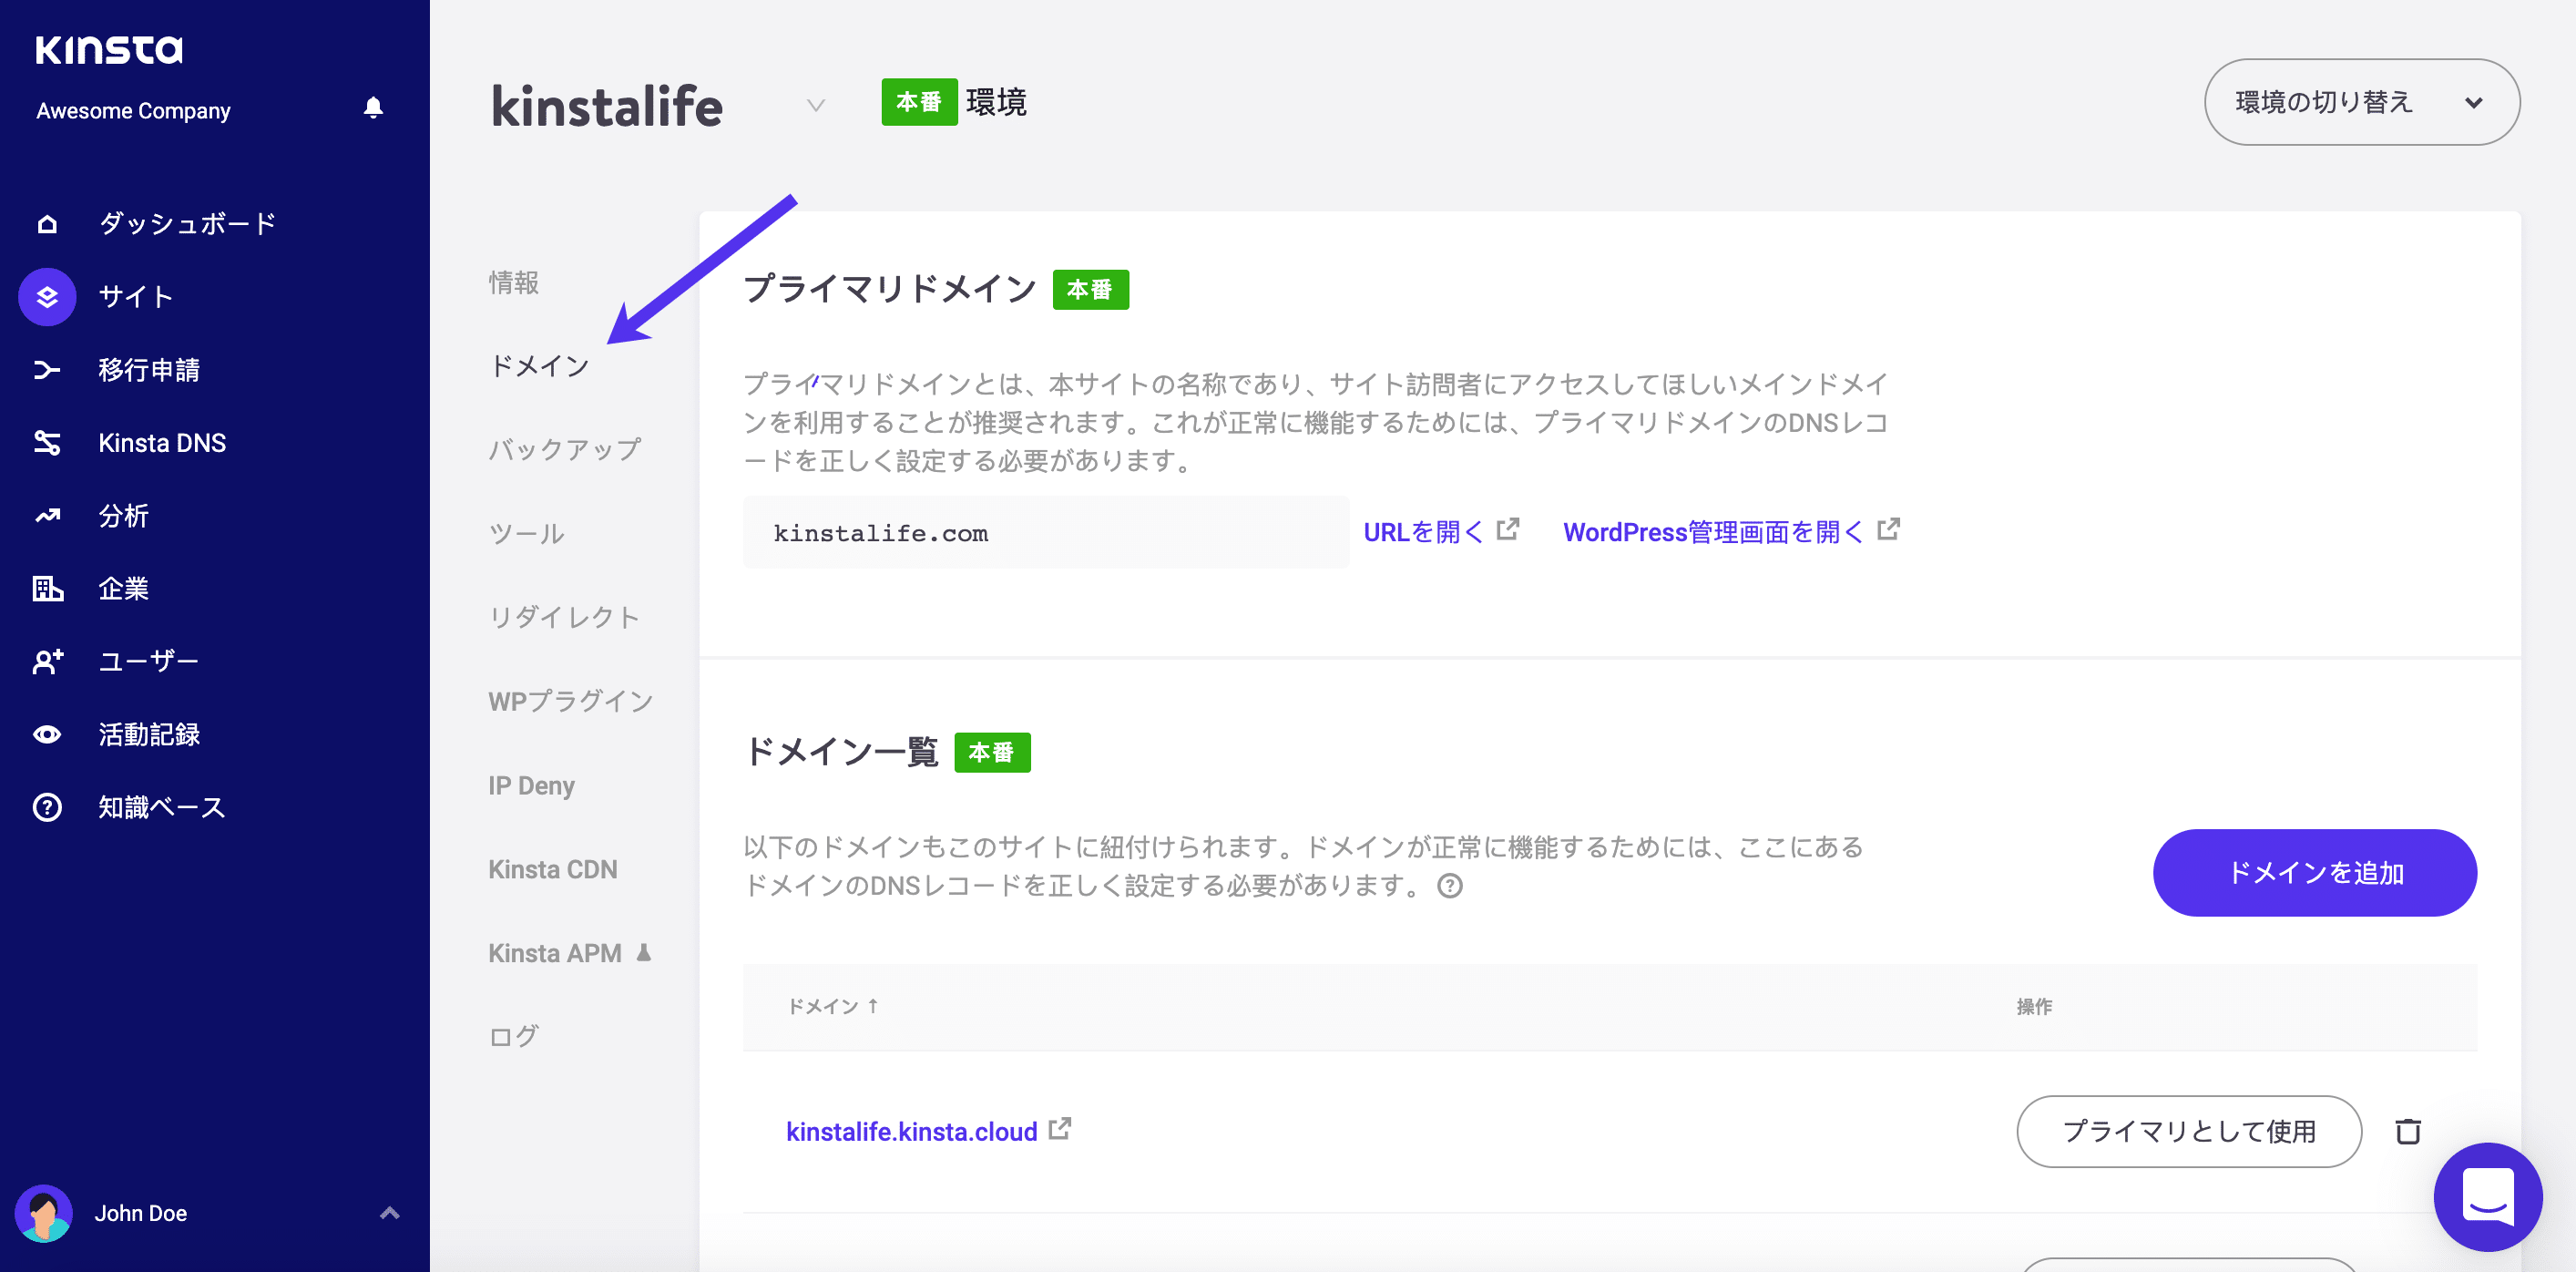Switch to the ツール tab
The height and width of the screenshot is (1272, 2576).
527,534
